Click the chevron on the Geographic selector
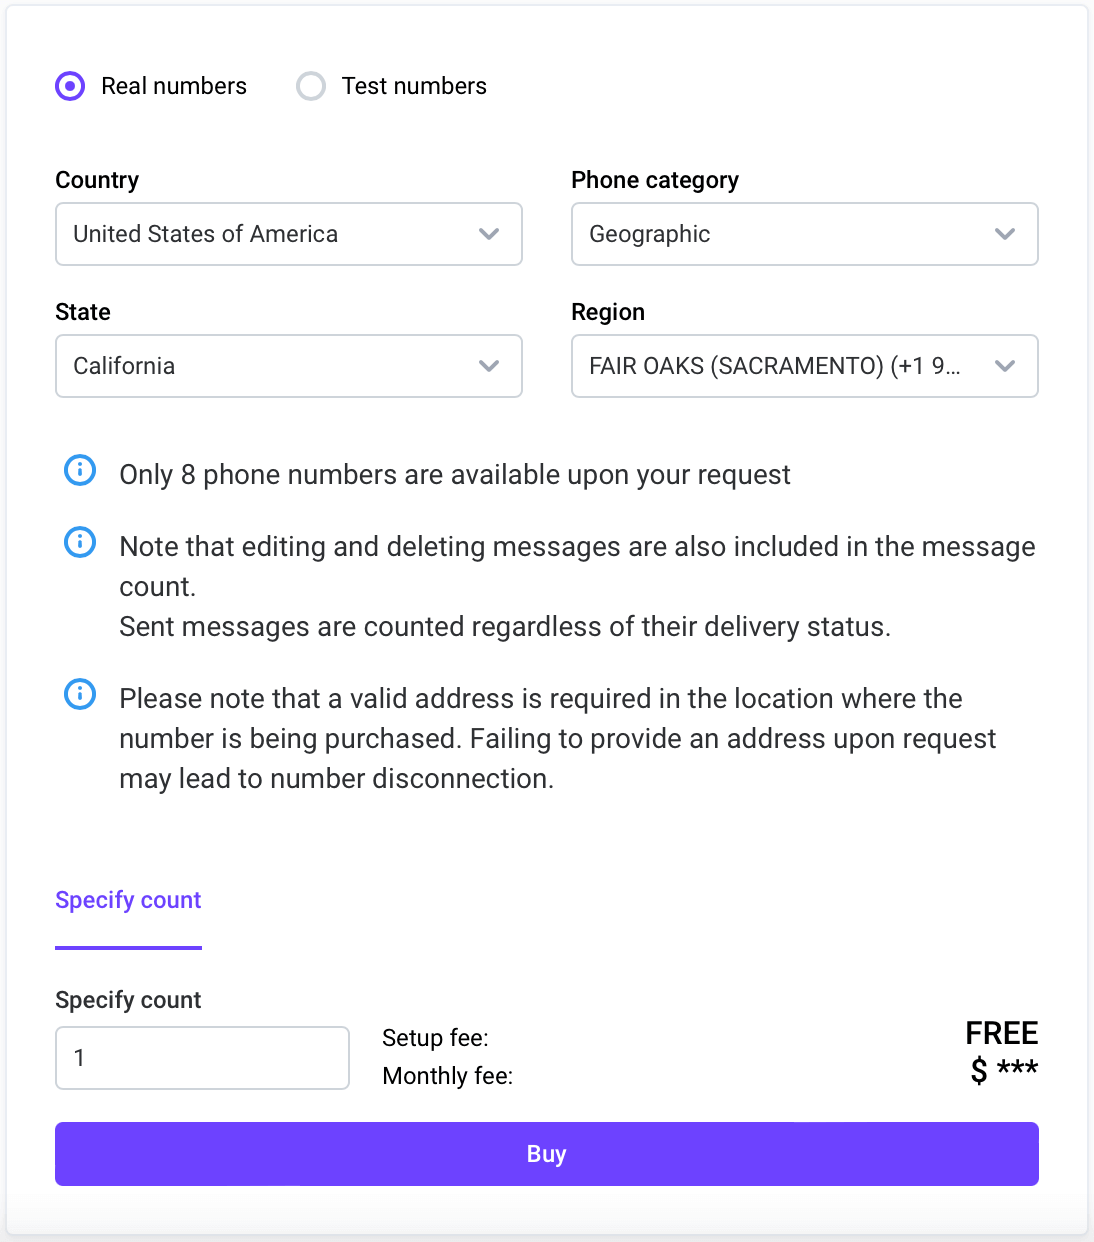 (1005, 234)
